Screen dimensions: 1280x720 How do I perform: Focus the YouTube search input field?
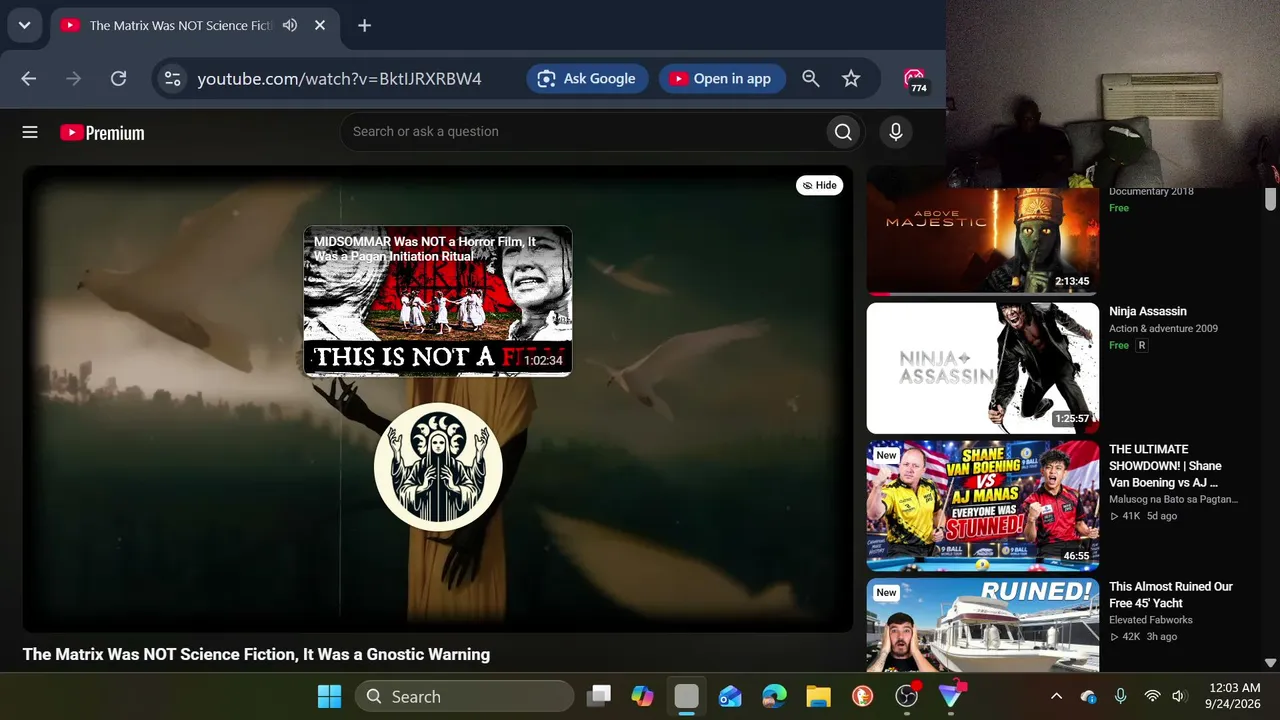pos(583,132)
